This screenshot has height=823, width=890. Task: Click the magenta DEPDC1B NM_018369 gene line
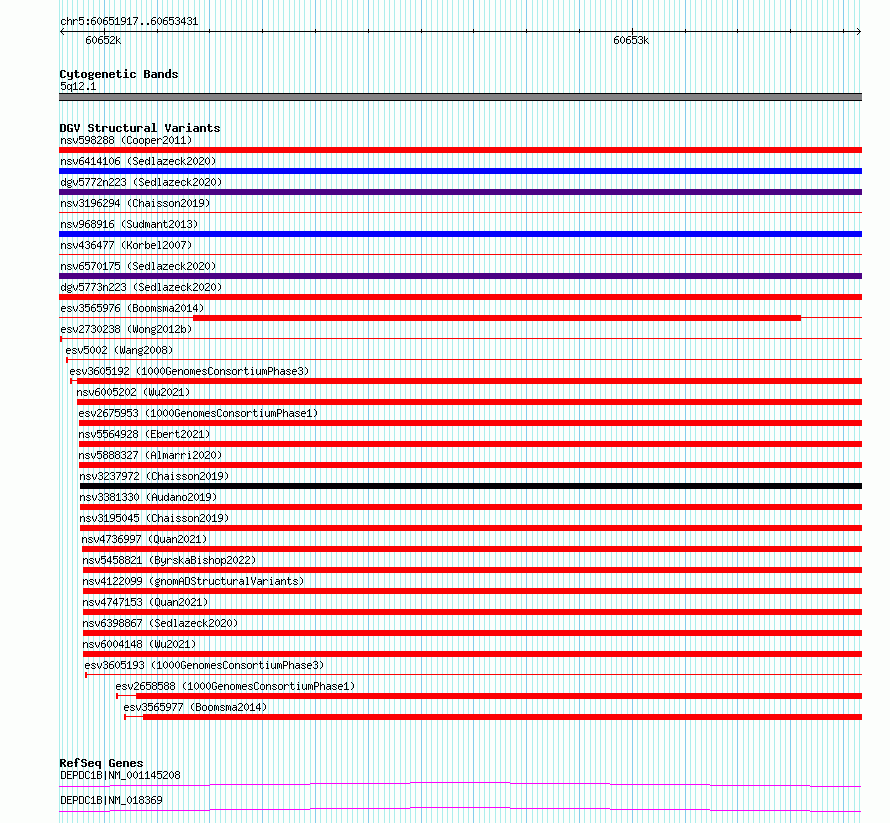click(x=460, y=809)
